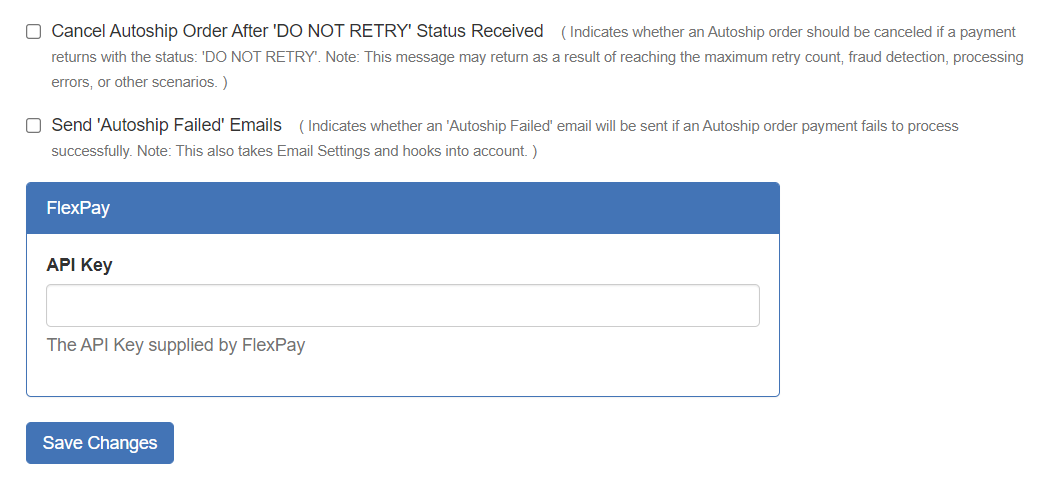Enable Cancel Autoship Order checkbox

(33, 32)
